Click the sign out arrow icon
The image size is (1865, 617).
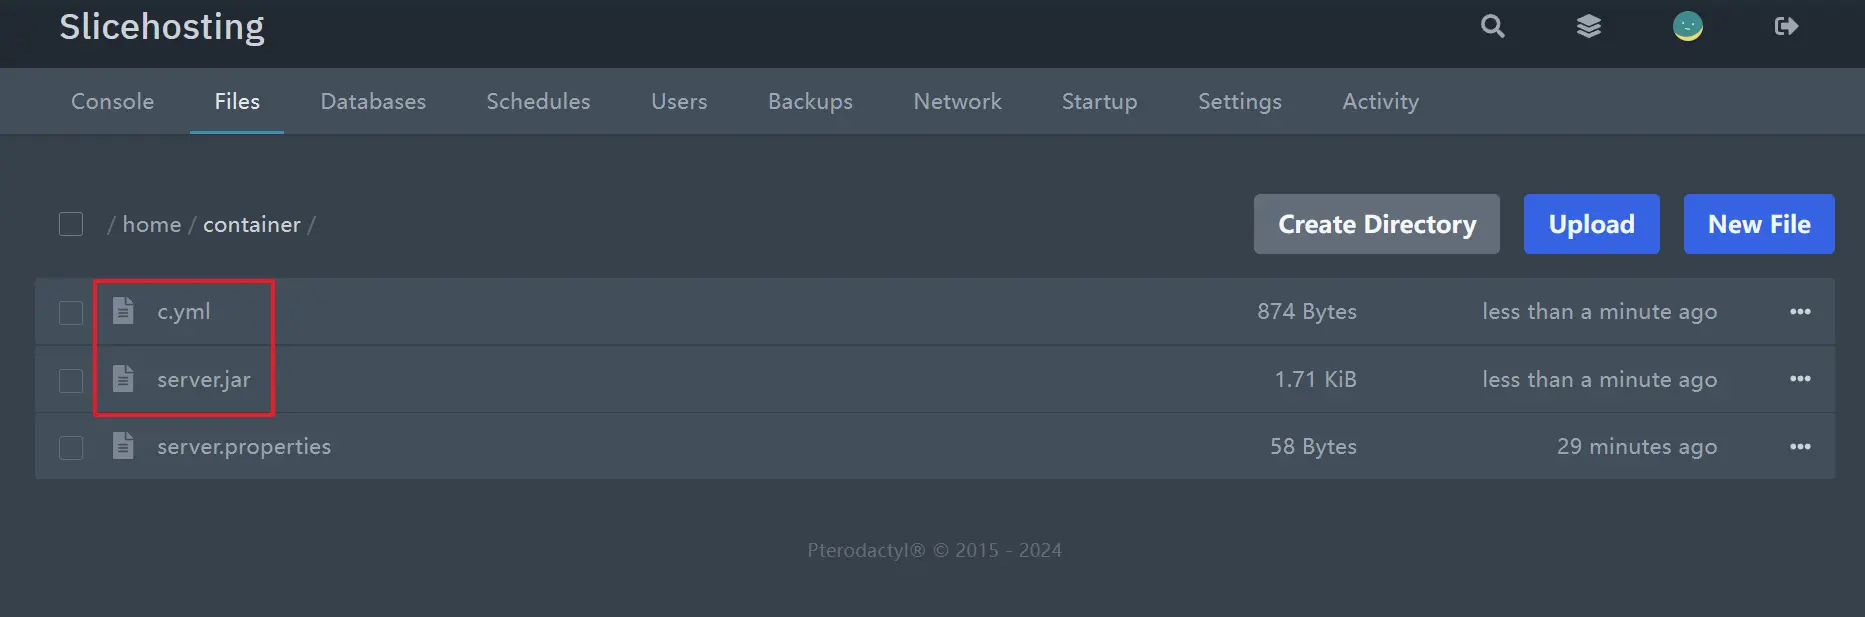(x=1786, y=26)
